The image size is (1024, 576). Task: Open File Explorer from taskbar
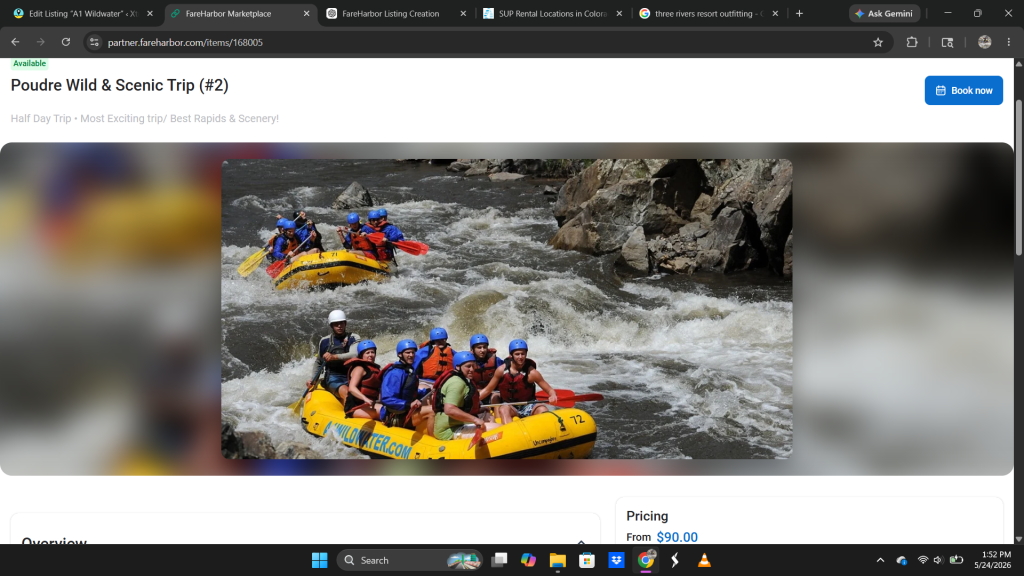(x=558, y=560)
